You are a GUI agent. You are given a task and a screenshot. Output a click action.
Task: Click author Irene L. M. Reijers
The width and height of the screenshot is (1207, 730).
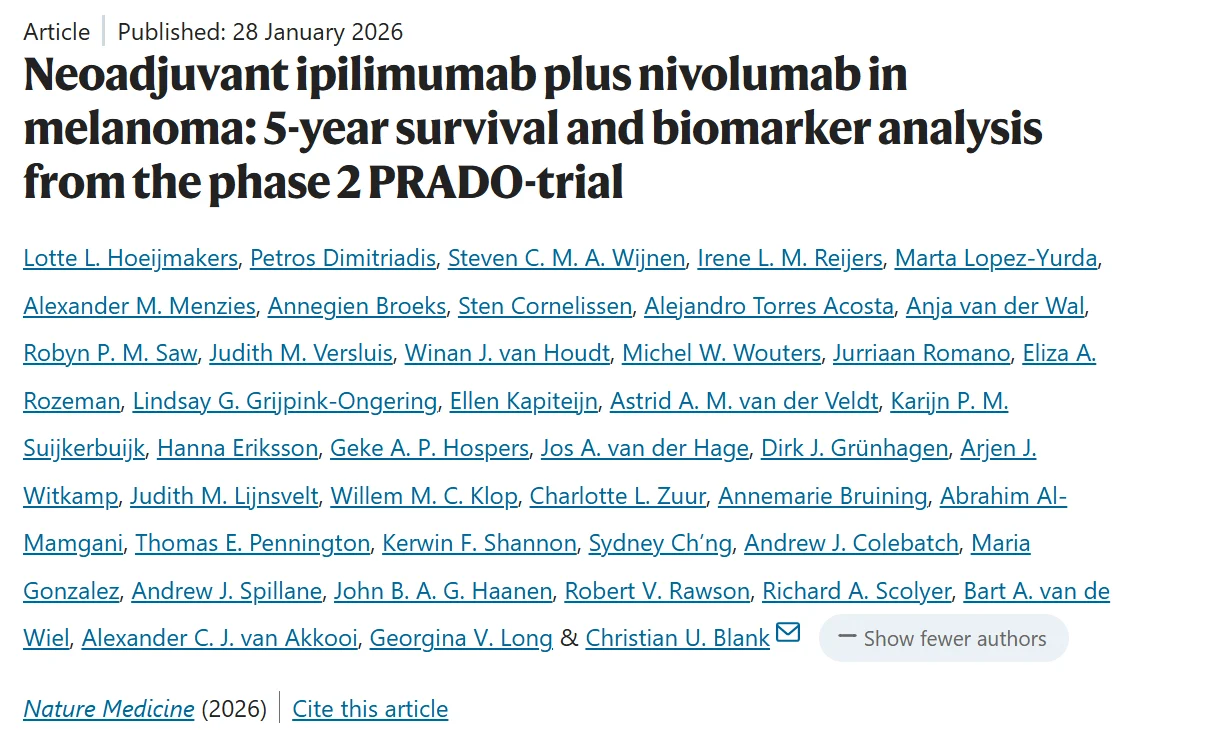coord(790,258)
